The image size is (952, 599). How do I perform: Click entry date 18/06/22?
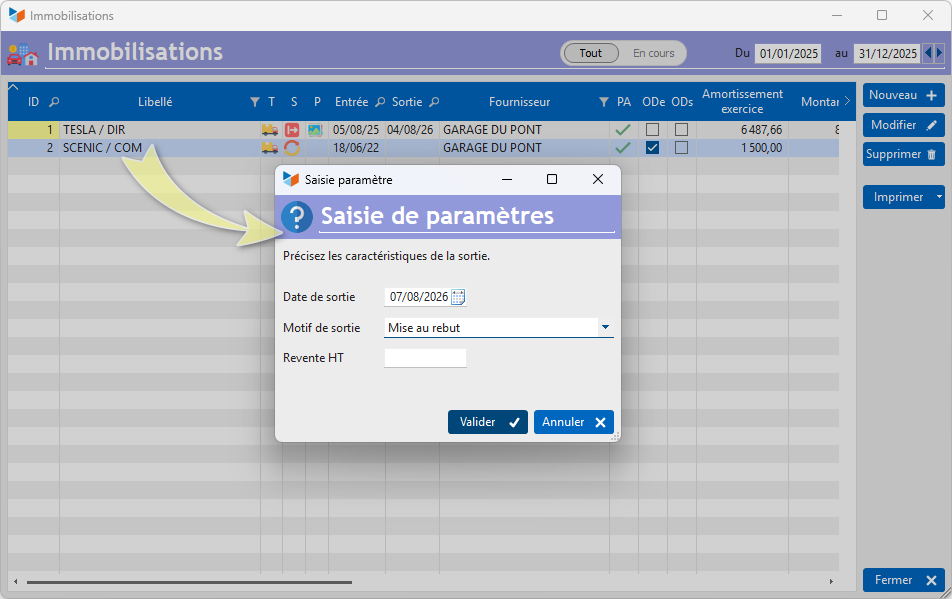pyautogui.click(x=356, y=147)
